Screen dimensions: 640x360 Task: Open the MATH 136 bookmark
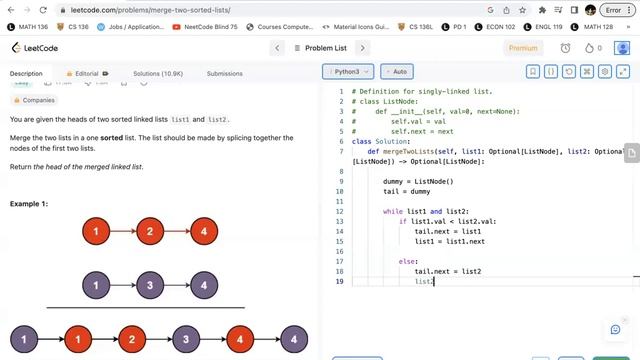tap(28, 27)
